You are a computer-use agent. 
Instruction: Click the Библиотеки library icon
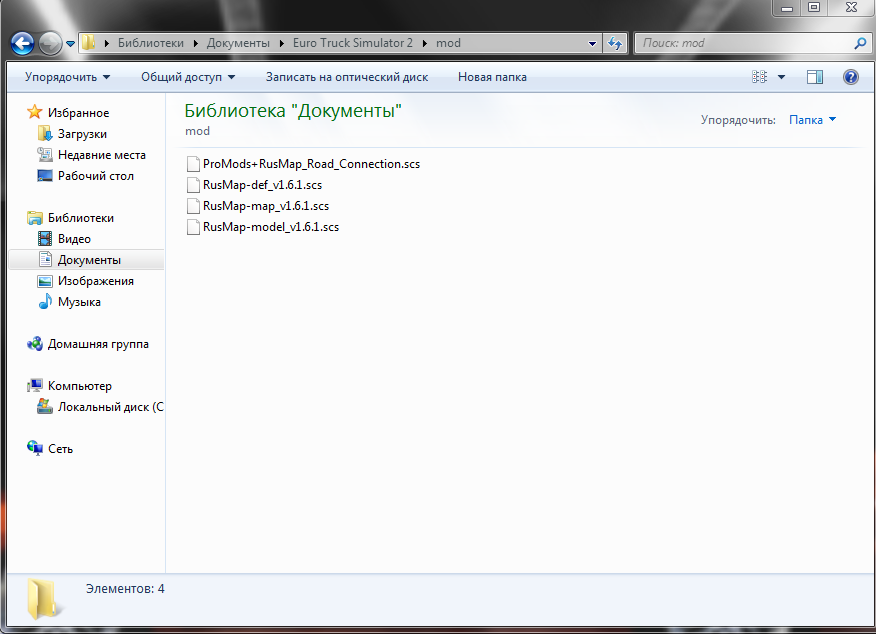(x=35, y=217)
